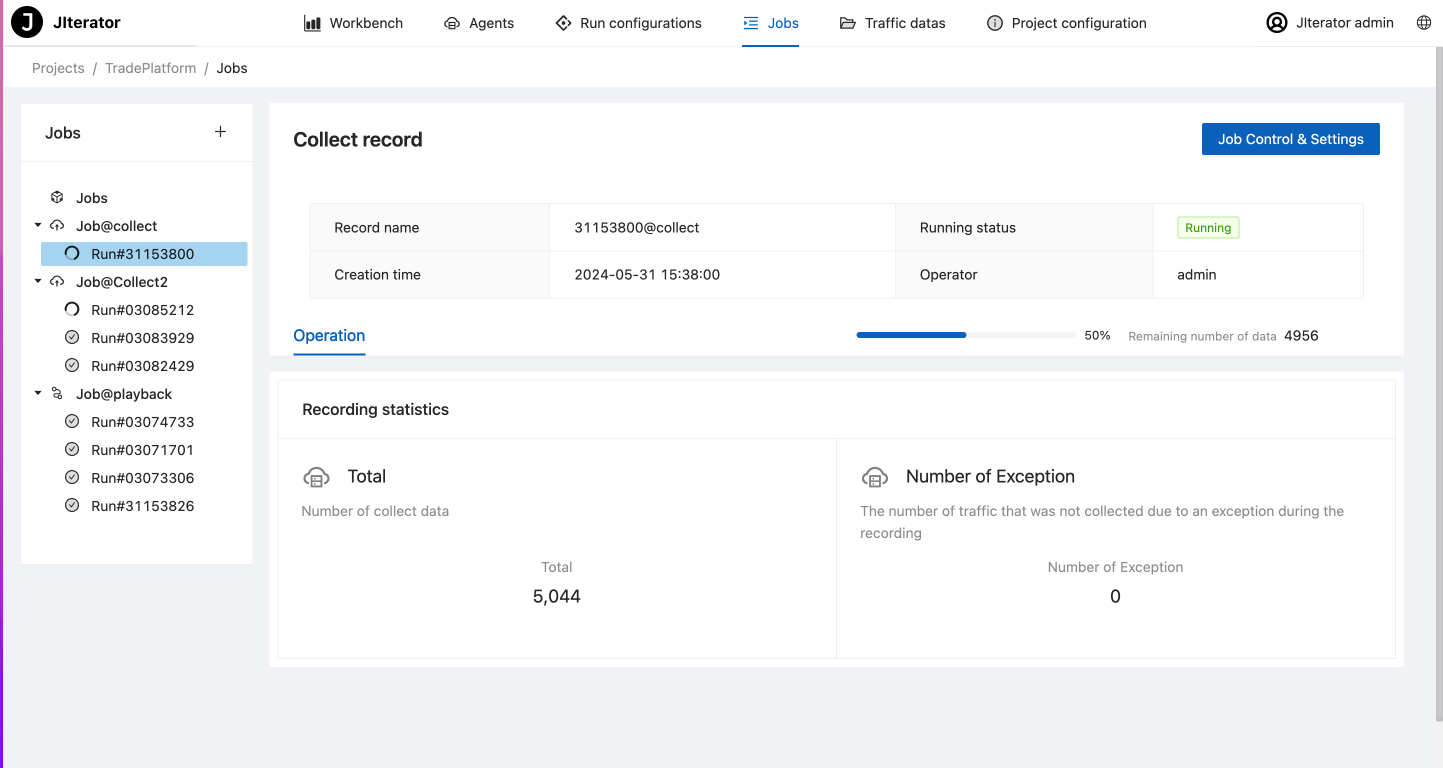Click completed check icon of Run#03073306
This screenshot has width=1443, height=768.
pos(72,478)
